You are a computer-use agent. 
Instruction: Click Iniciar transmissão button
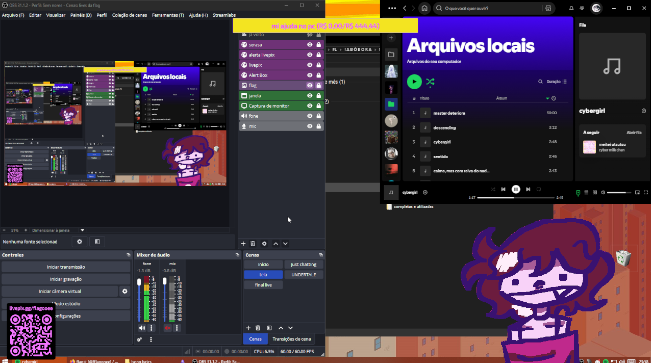click(66, 267)
